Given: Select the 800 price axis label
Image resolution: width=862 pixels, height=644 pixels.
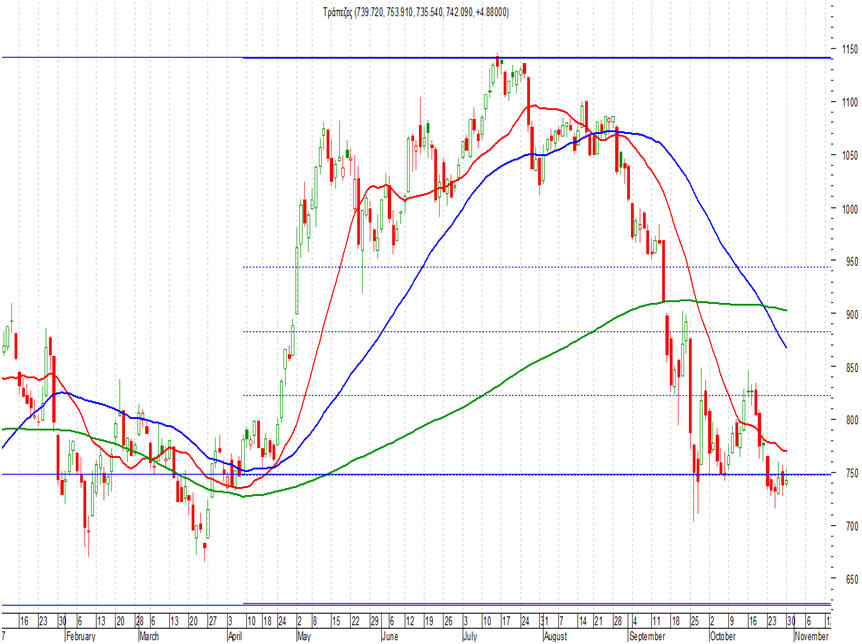Looking at the screenshot, I should pyautogui.click(x=852, y=420).
